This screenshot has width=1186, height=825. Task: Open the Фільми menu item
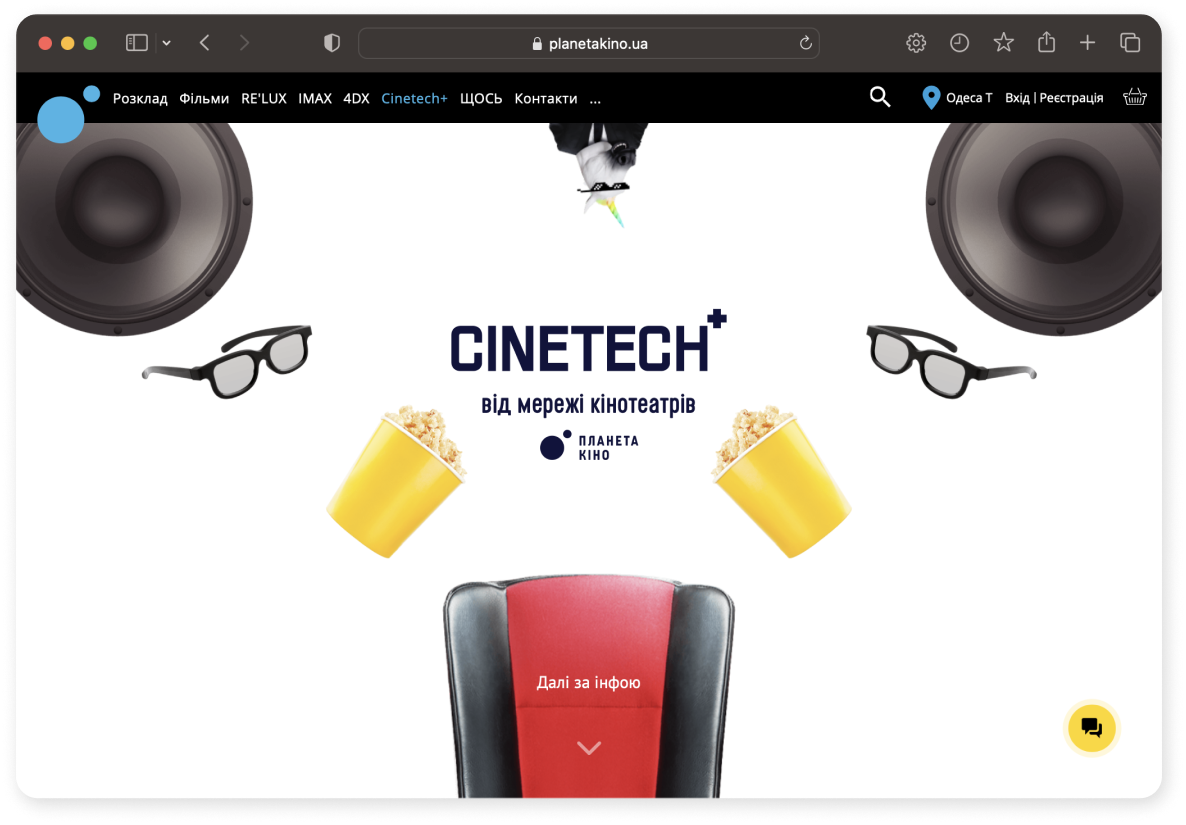click(x=203, y=98)
